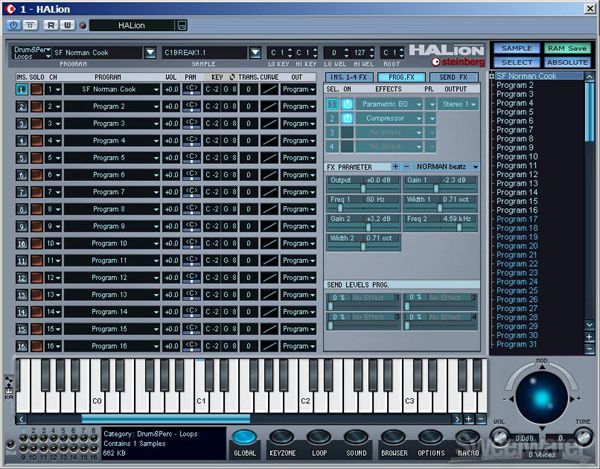
Task: Click the ABSOLUTE button
Action: pos(567,62)
